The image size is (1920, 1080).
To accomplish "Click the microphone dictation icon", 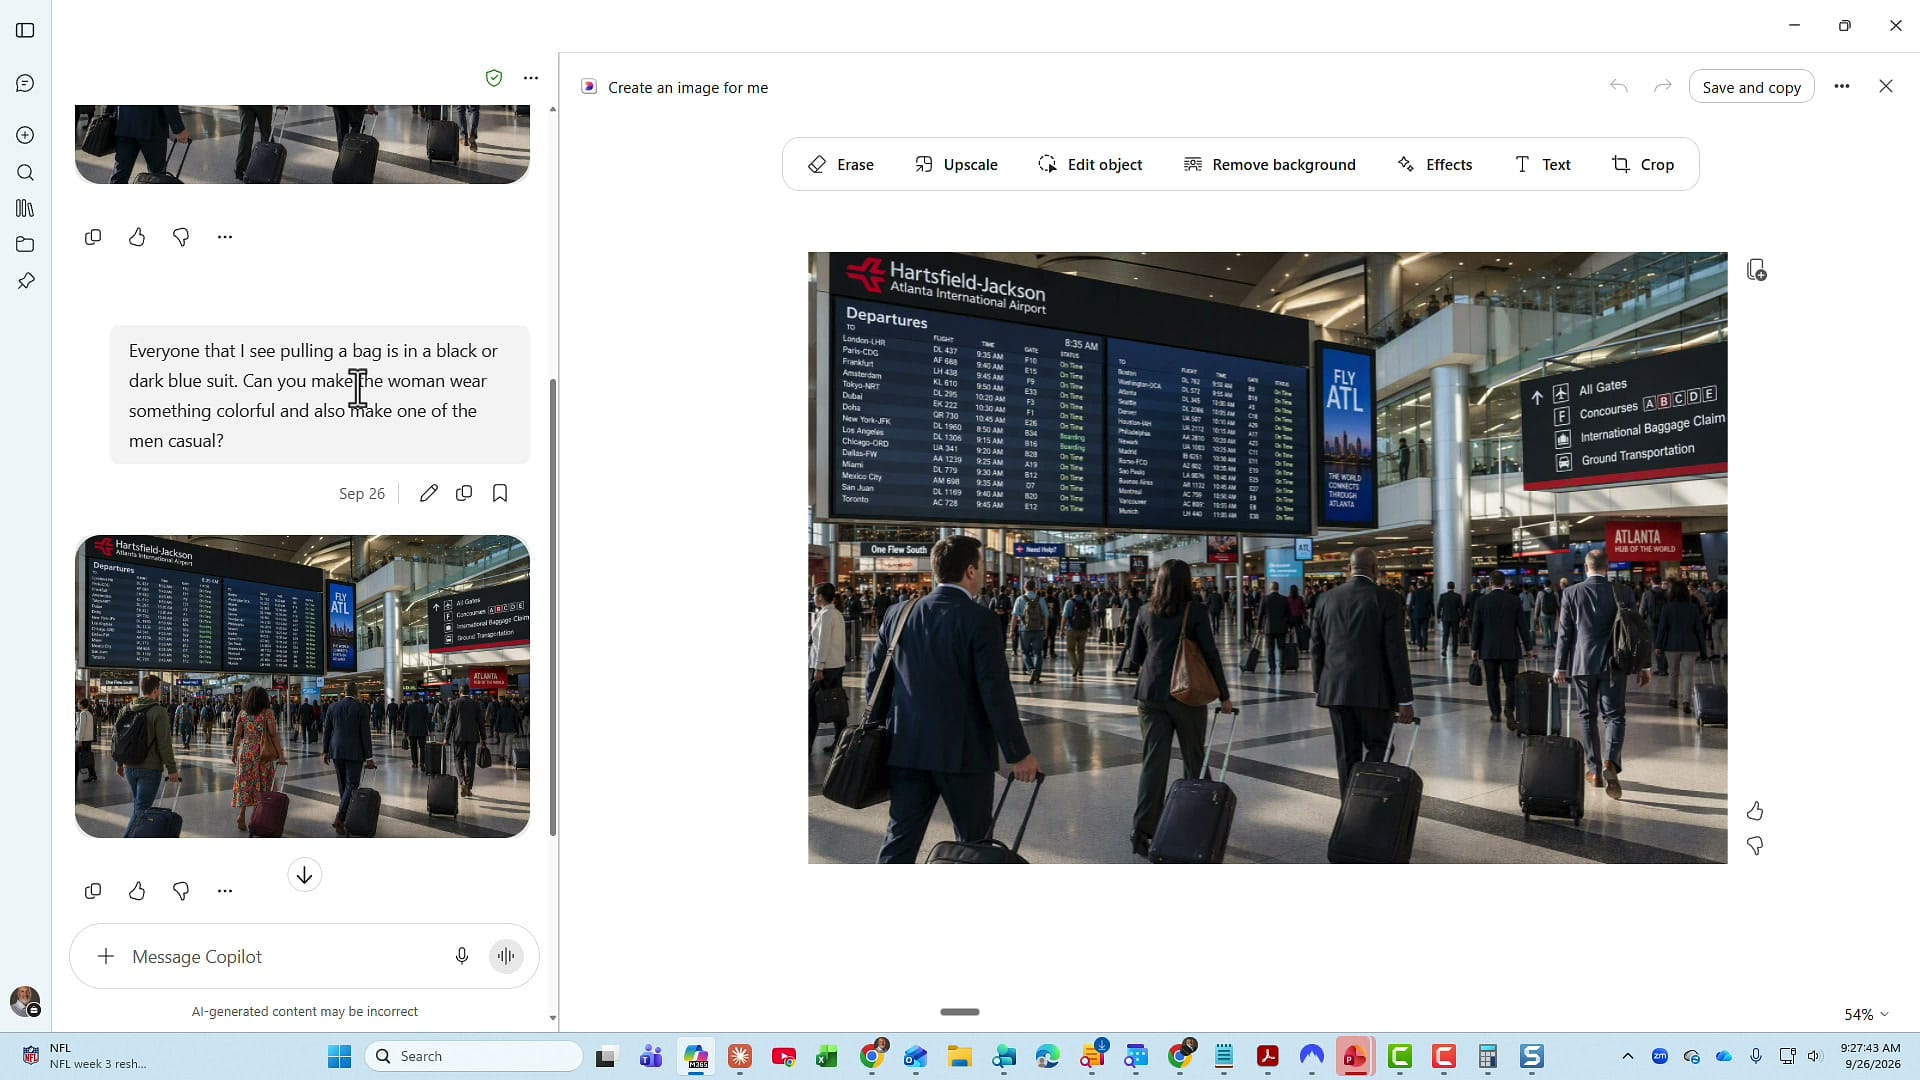I will click(x=462, y=957).
